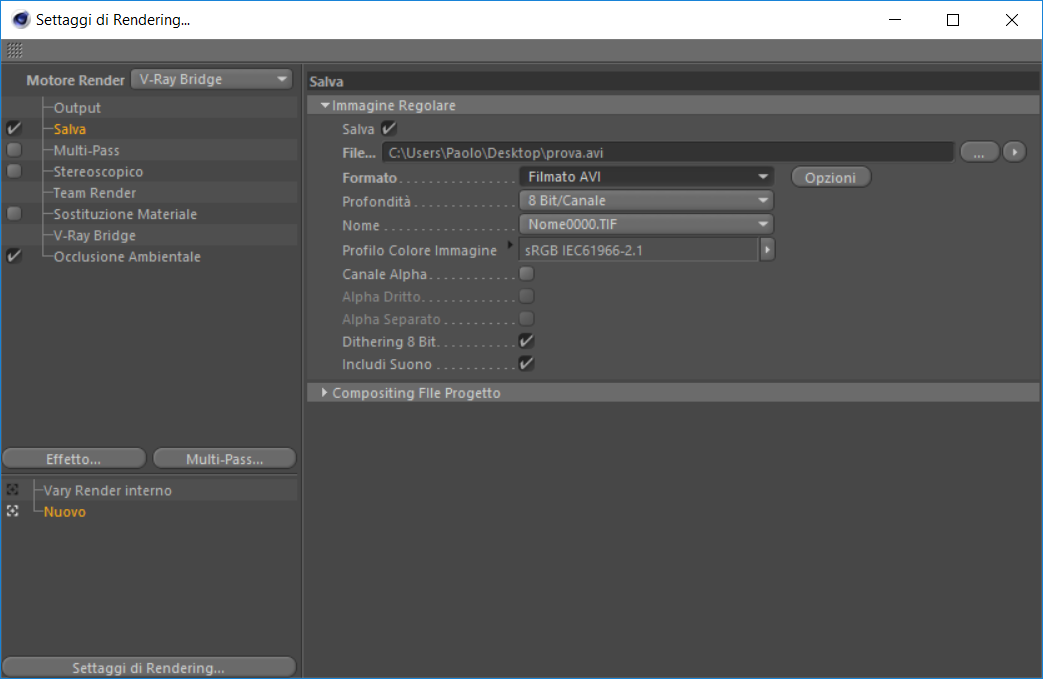The image size is (1043, 679).
Task: Click the Opzioni button next to Formato
Action: pos(830,178)
